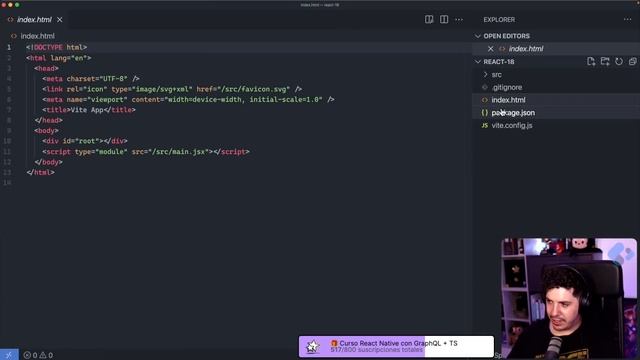The image size is (640, 360).
Task: Create a new file in REACT-18
Action: coord(591,61)
